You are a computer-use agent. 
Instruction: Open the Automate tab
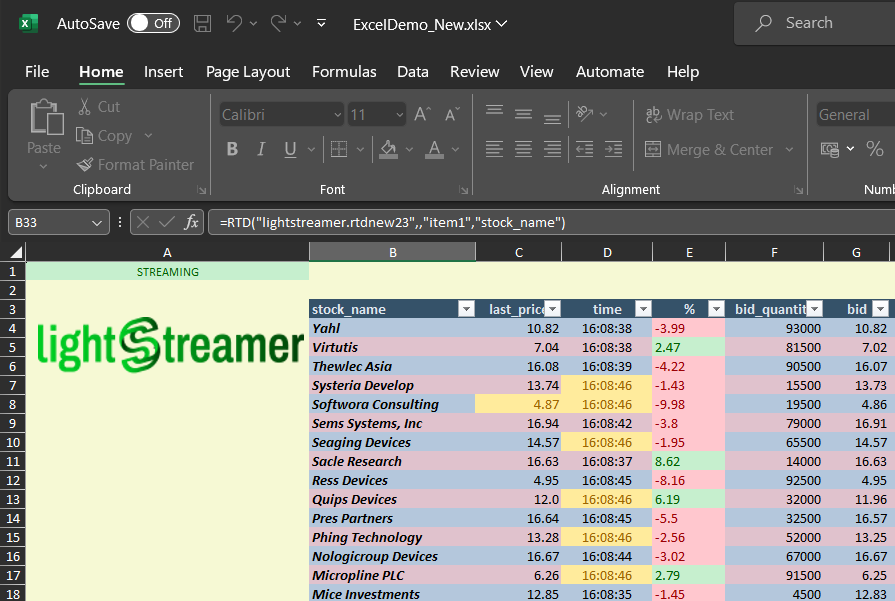tap(610, 72)
